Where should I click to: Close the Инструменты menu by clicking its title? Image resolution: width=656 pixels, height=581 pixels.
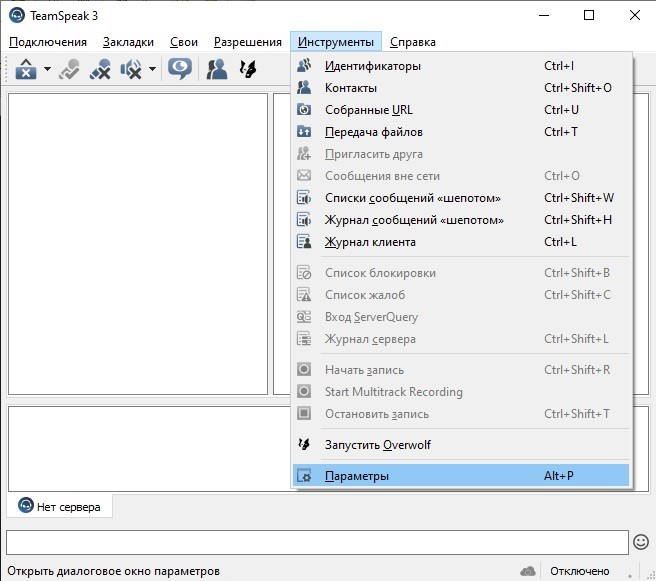pyautogui.click(x=336, y=42)
